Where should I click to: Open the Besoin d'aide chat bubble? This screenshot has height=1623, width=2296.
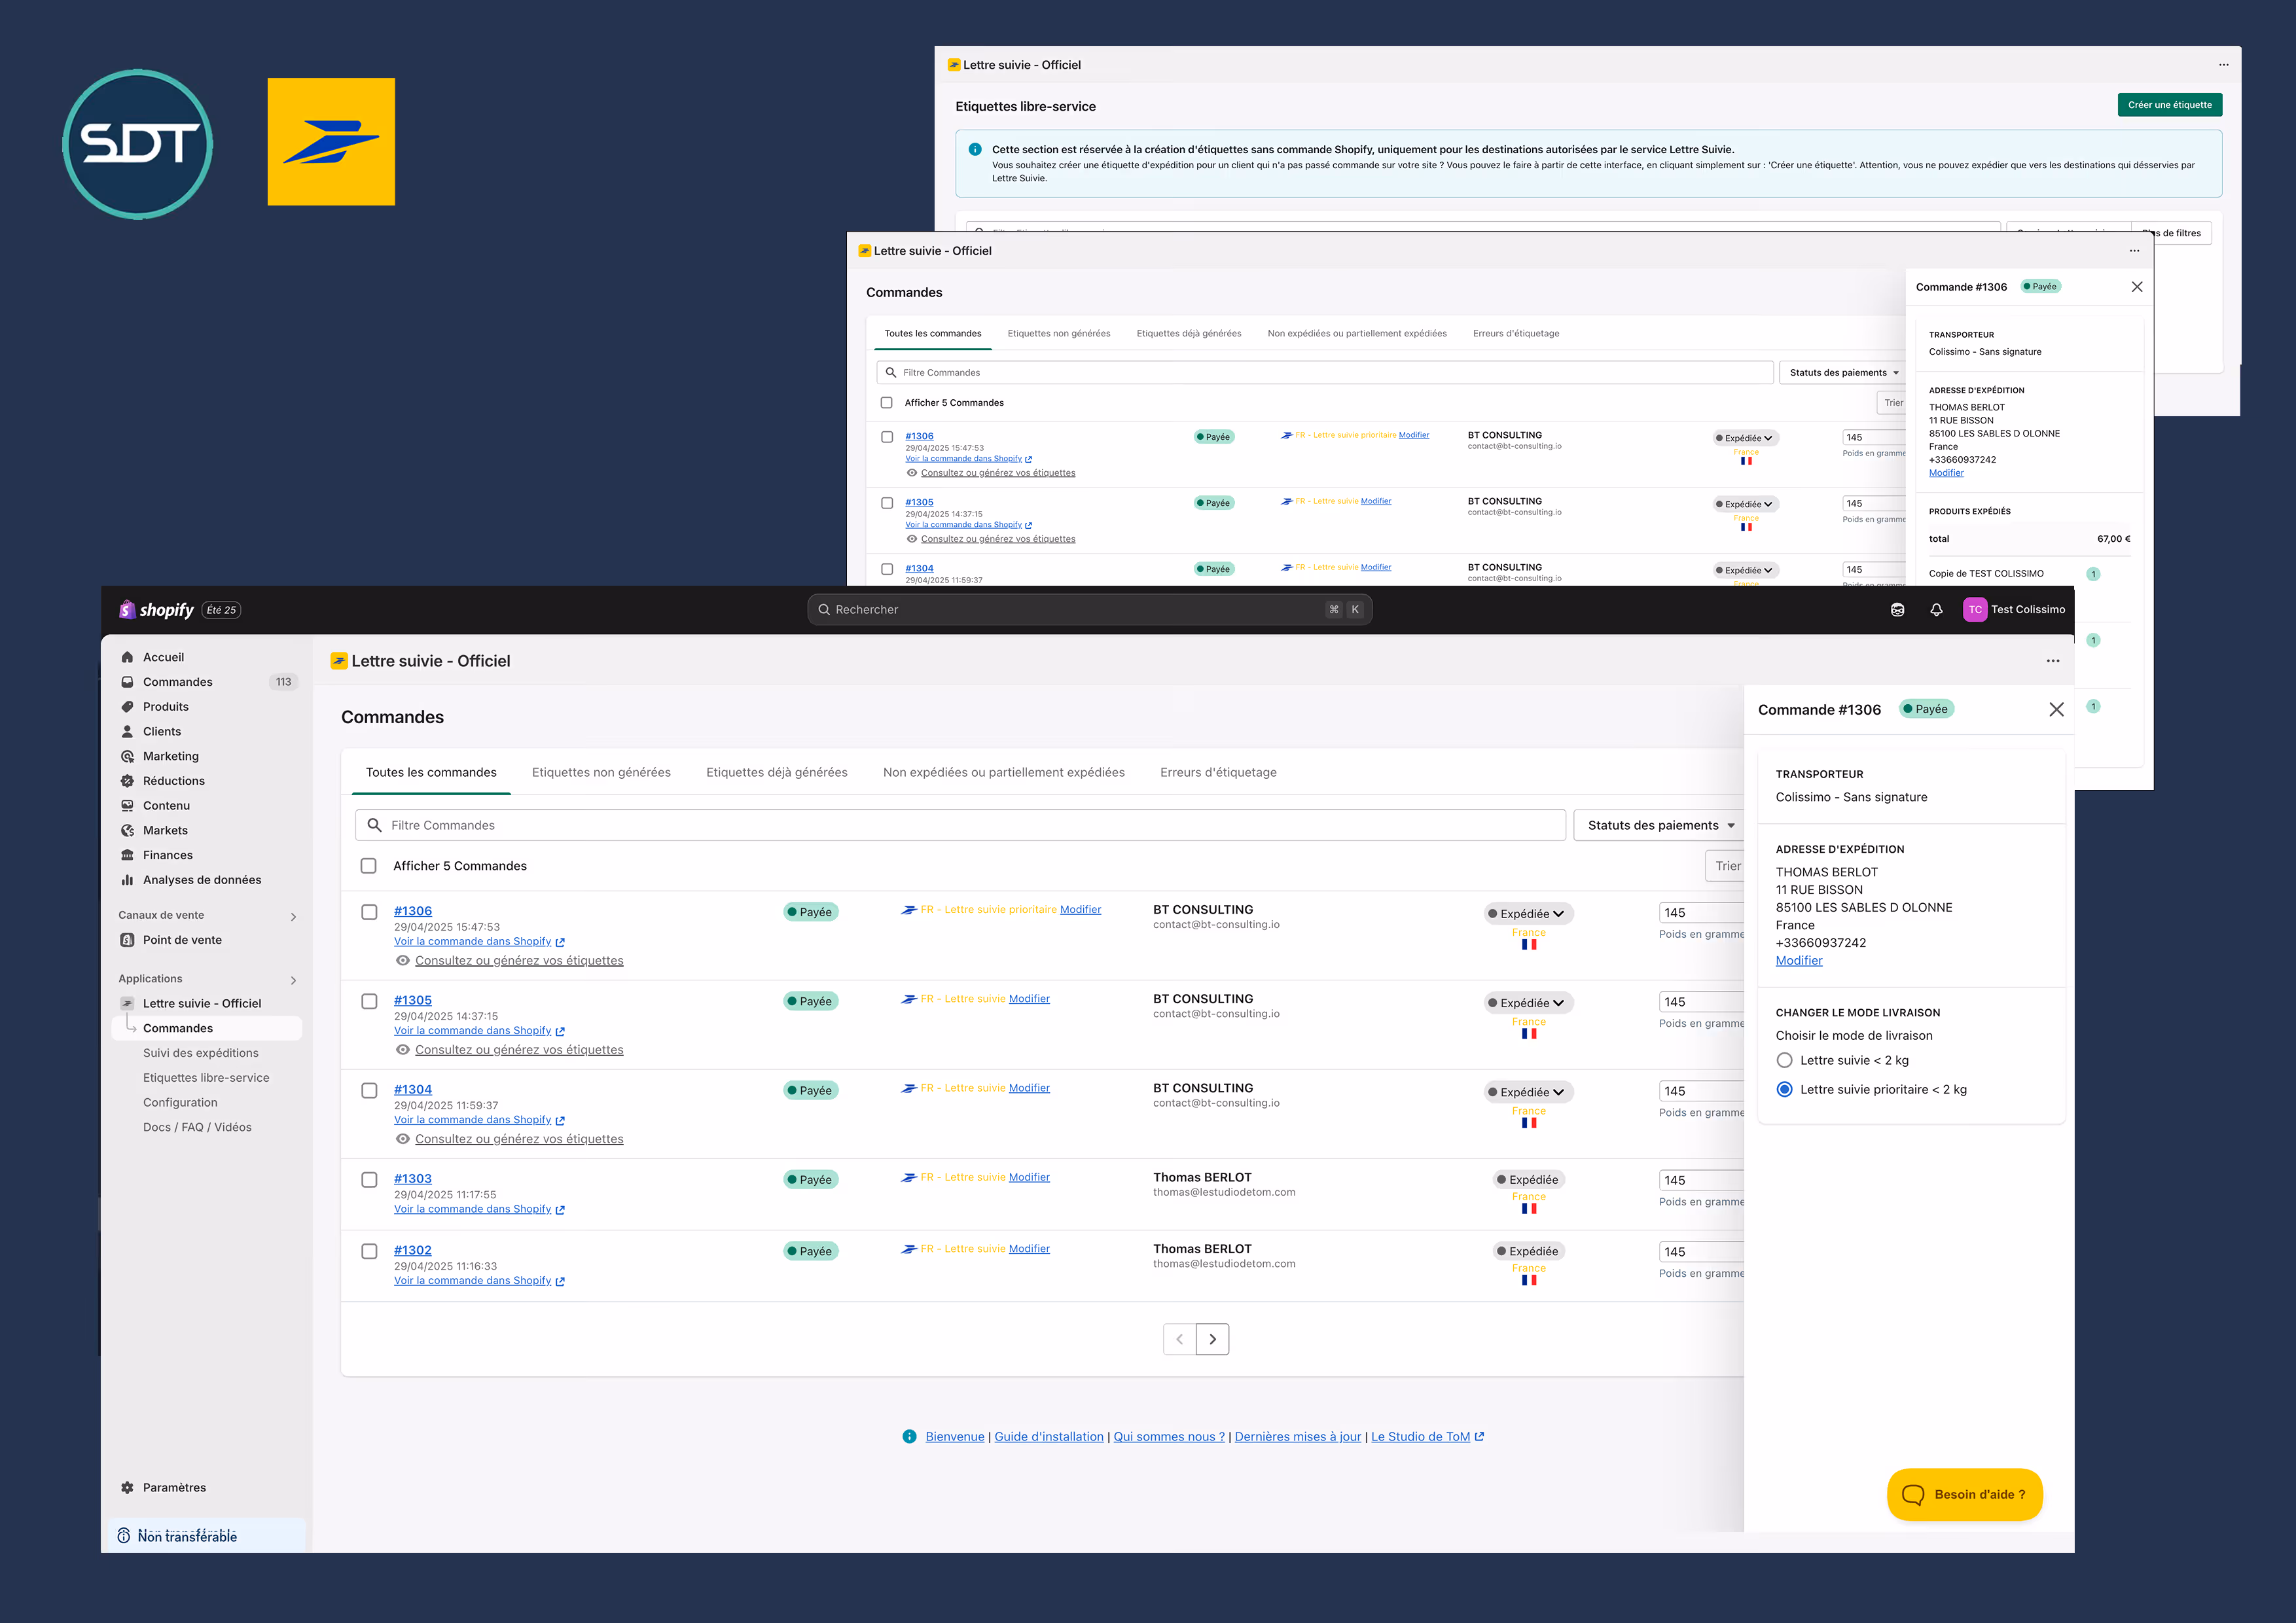click(x=1964, y=1494)
